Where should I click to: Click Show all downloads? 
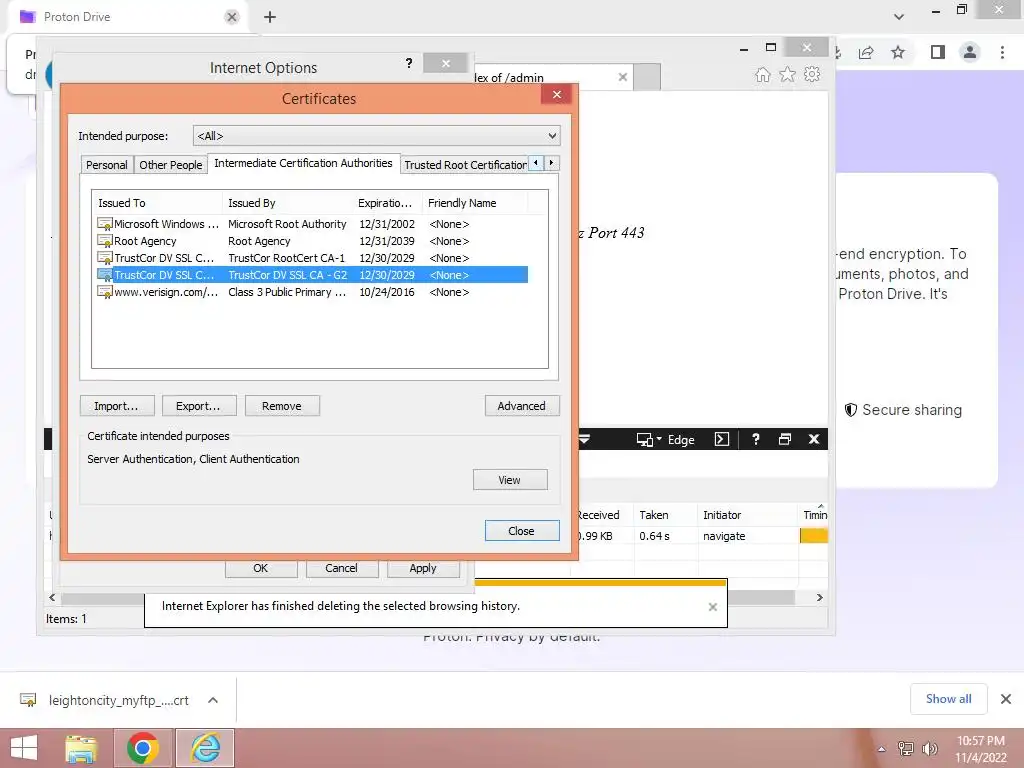tap(948, 699)
